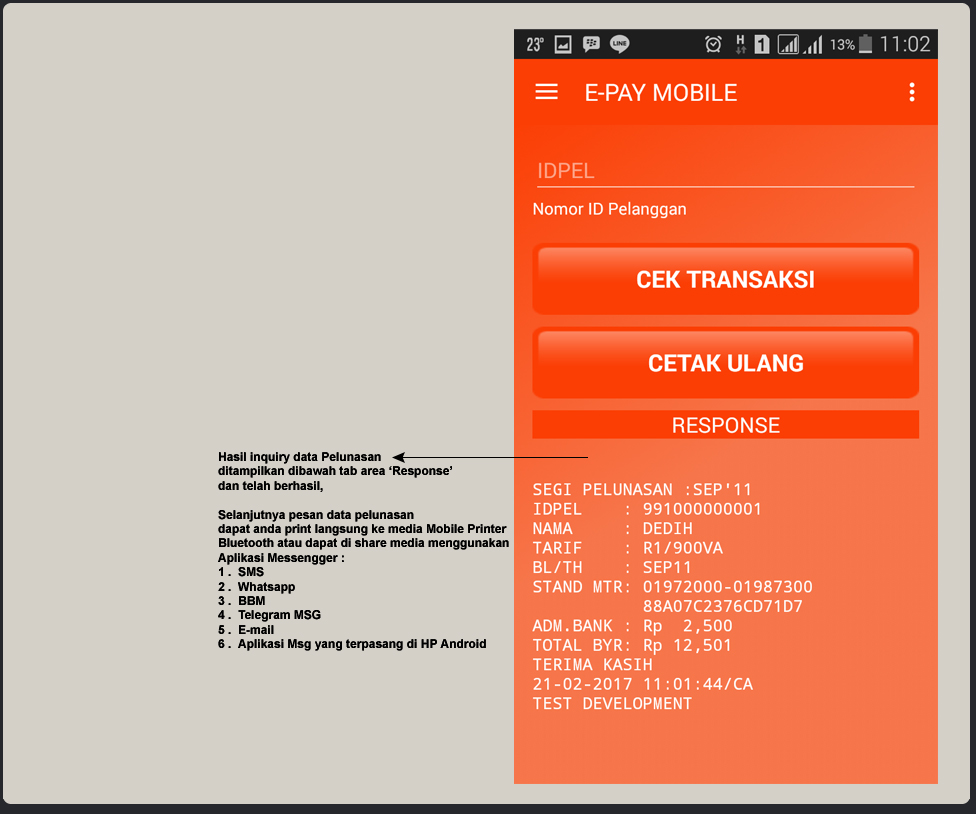Click the '1 . SMS' list item
The image size is (976, 814).
coord(241,572)
